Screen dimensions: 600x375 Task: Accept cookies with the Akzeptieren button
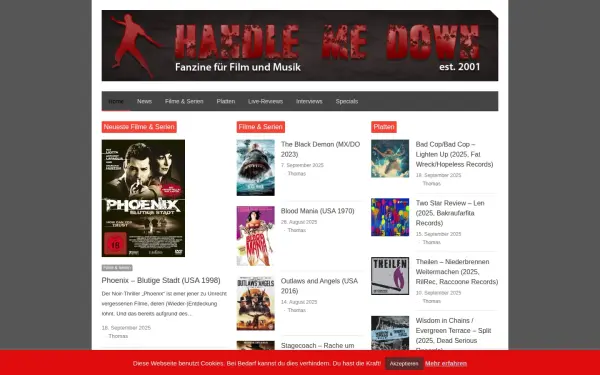click(404, 364)
